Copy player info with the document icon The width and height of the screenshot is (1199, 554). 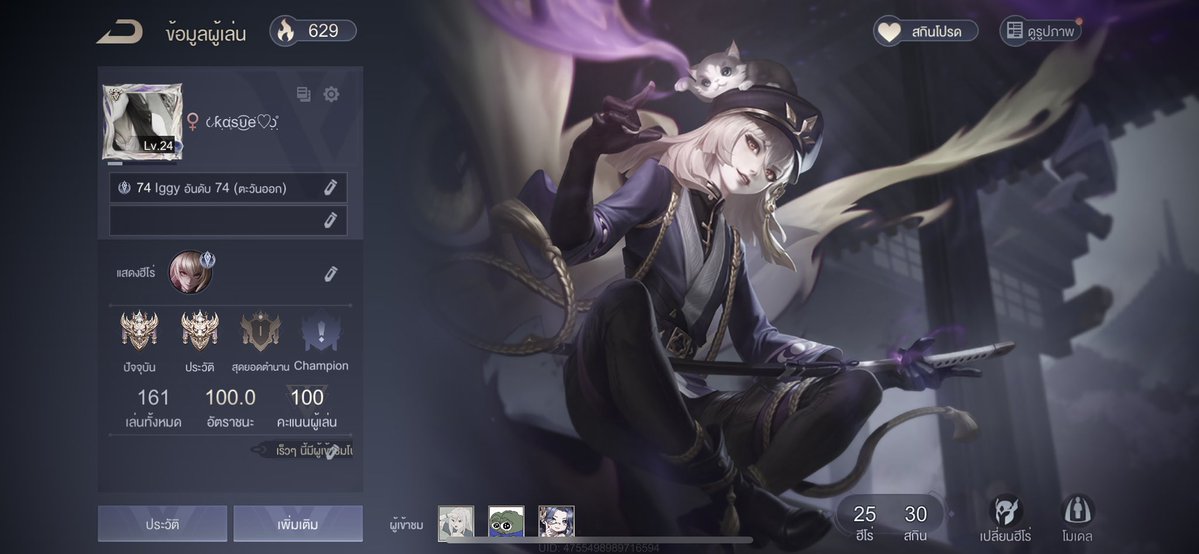click(304, 94)
